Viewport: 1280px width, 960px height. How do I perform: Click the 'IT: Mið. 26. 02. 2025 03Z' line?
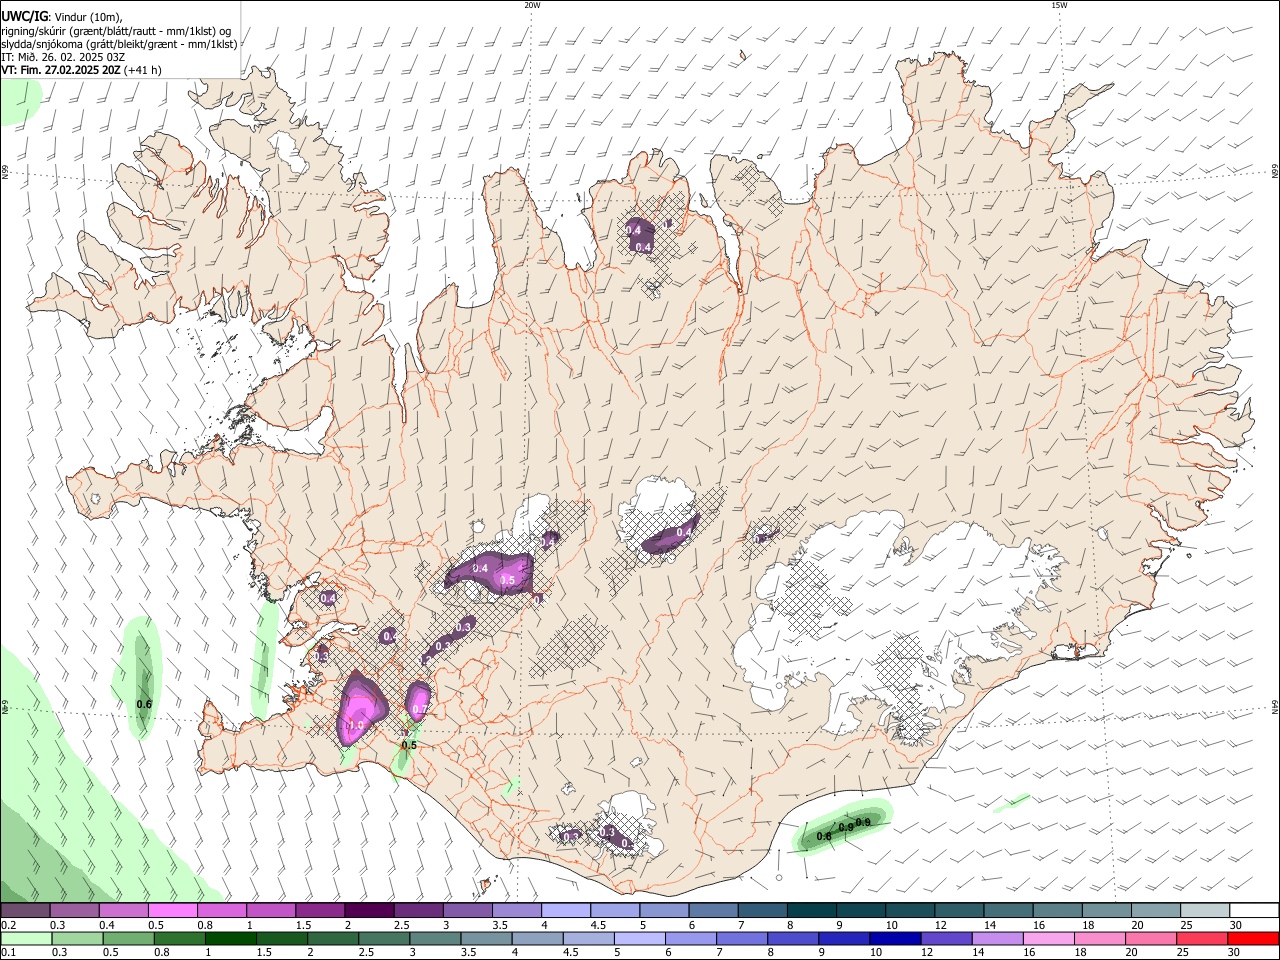click(x=63, y=57)
